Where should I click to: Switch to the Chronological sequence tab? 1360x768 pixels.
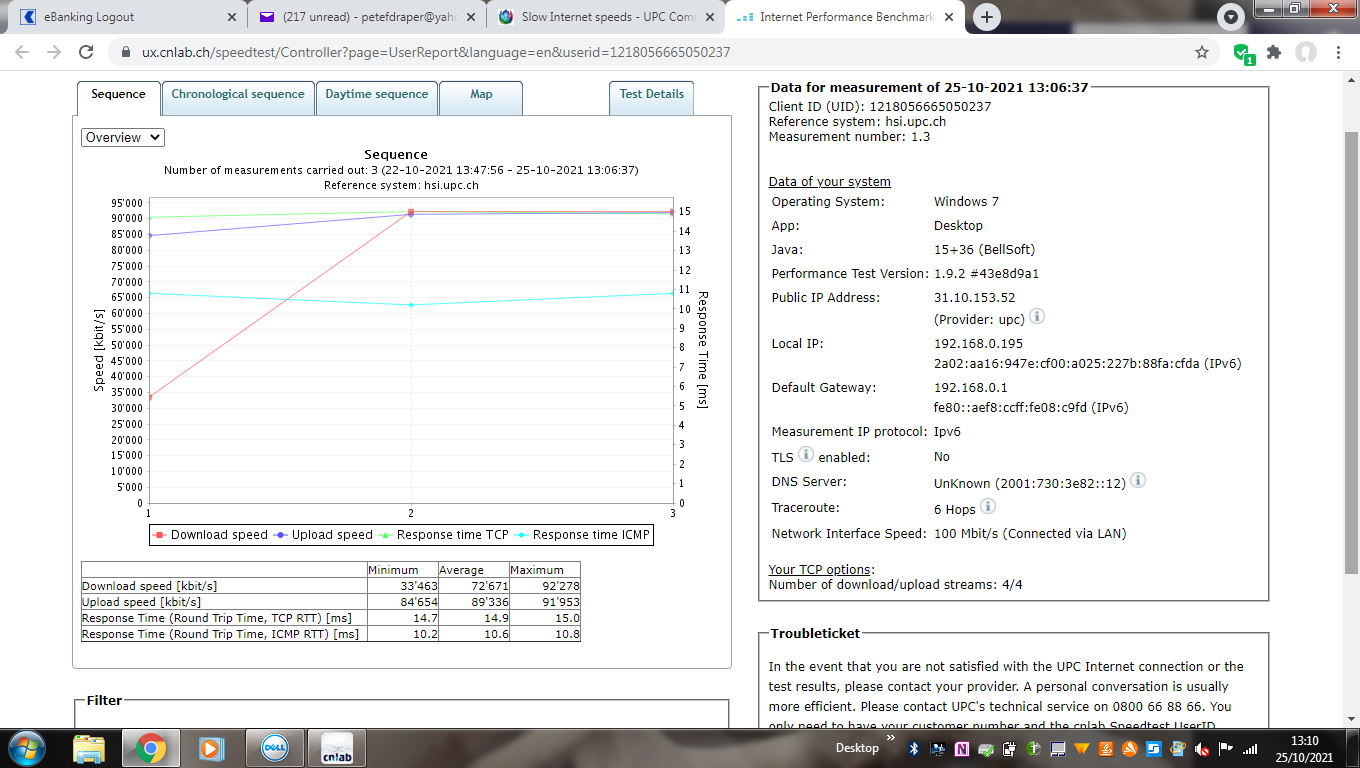pyautogui.click(x=238, y=94)
